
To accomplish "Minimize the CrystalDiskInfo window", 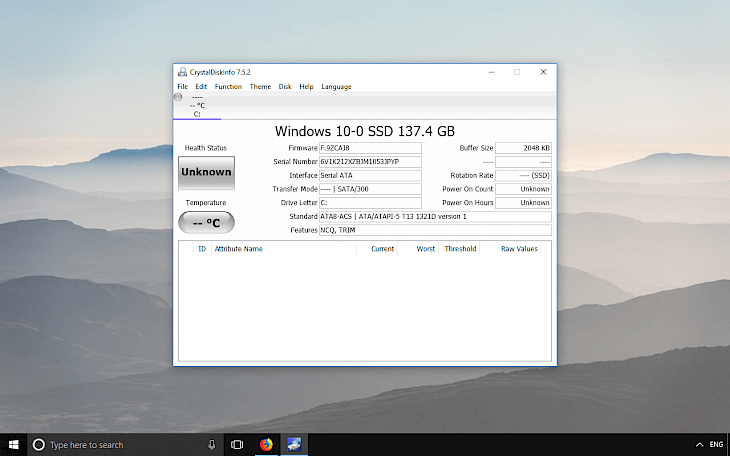I will pos(492,72).
